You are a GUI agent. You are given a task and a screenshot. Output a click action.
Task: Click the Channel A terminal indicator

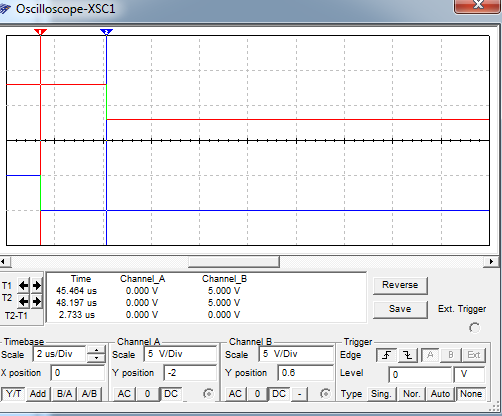tap(208, 394)
